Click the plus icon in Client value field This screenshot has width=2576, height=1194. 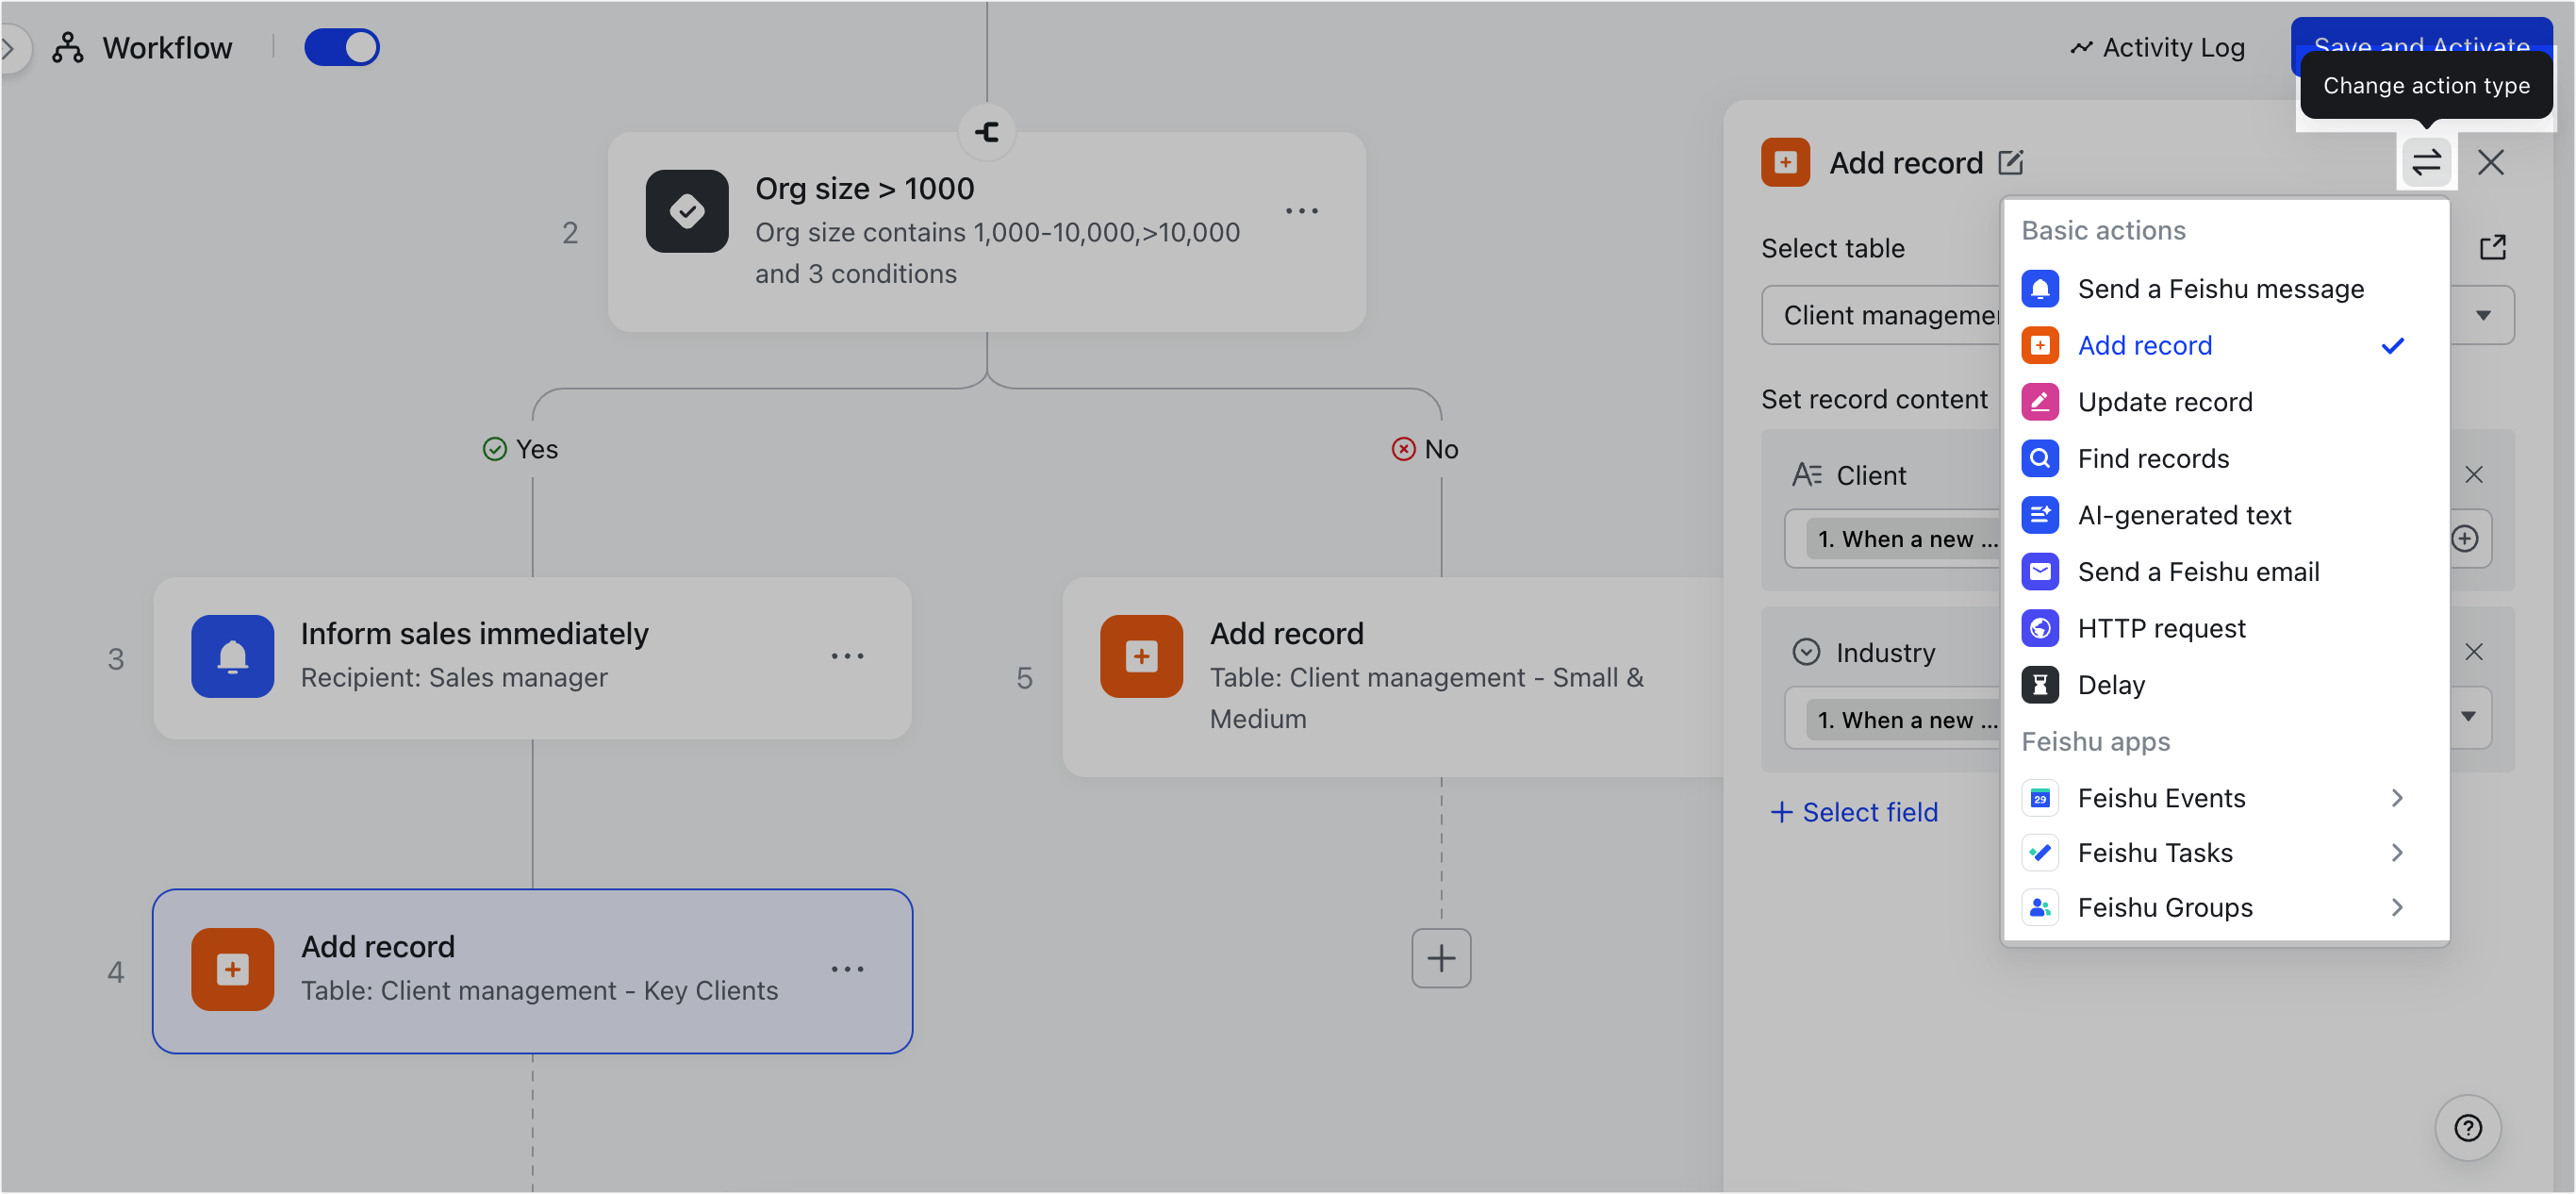pyautogui.click(x=2464, y=539)
